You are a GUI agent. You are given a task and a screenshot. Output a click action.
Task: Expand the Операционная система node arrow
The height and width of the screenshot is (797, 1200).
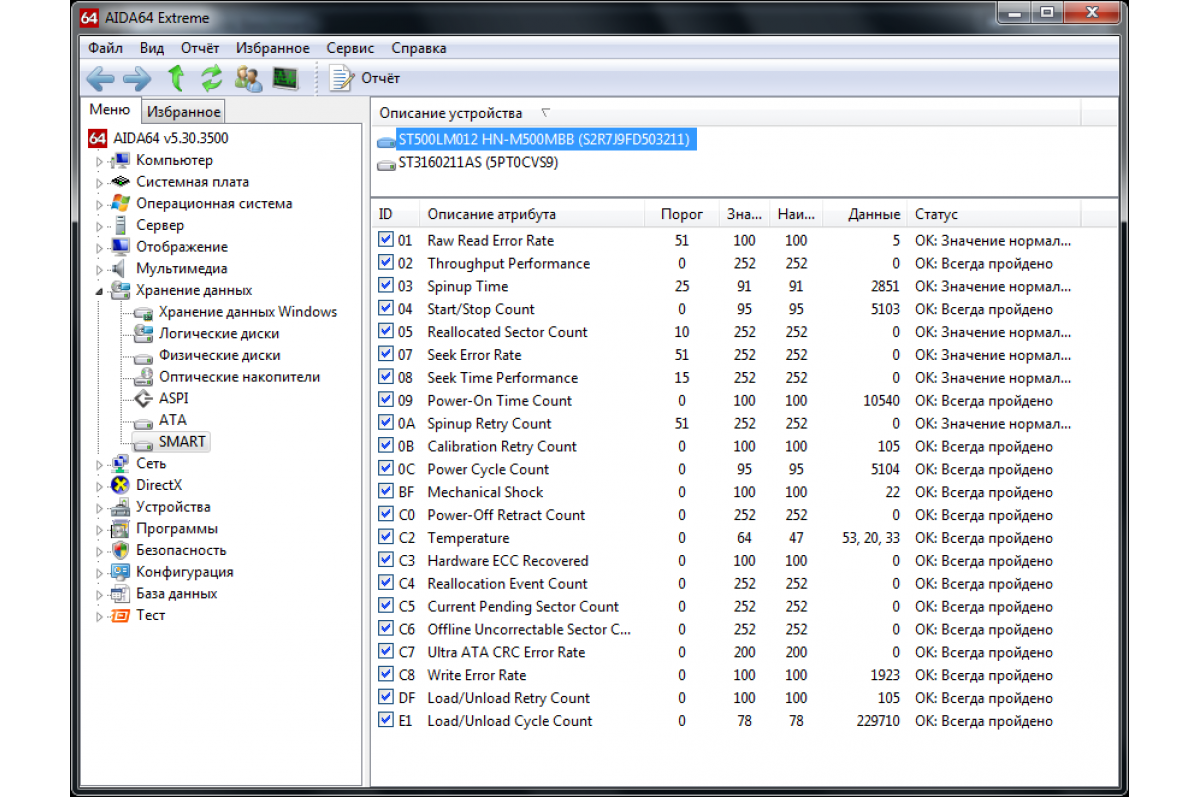[x=100, y=204]
